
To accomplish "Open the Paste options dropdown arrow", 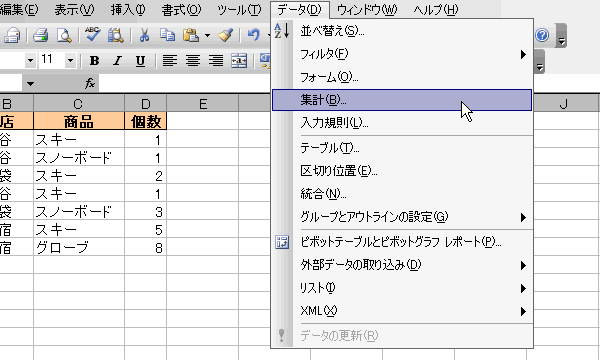I will pos(207,36).
